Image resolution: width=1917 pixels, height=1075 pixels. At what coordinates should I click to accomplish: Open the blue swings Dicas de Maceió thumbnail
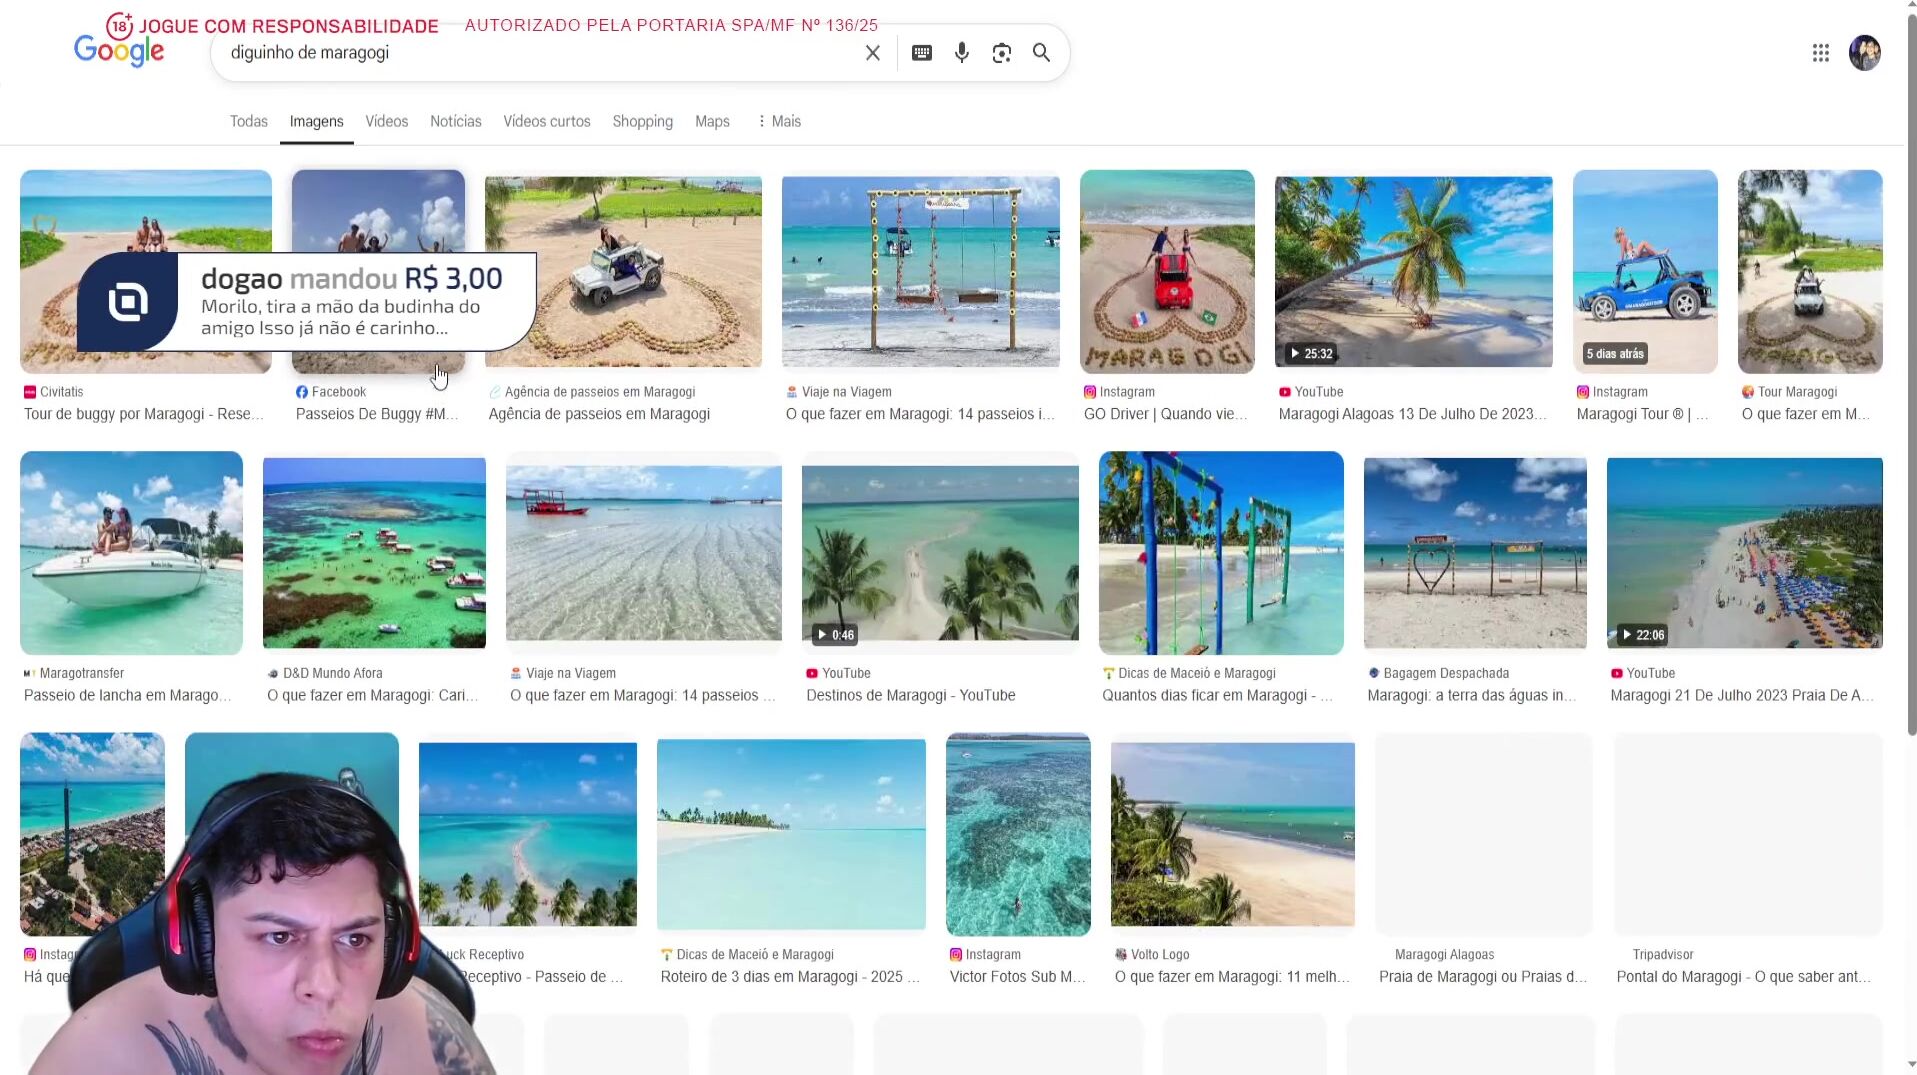(1221, 553)
